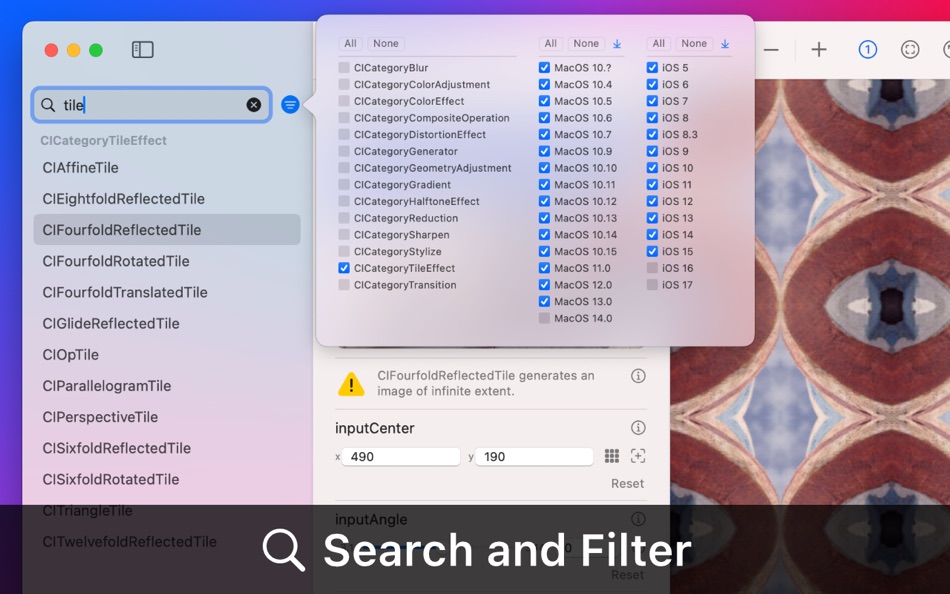The width and height of the screenshot is (950, 594).
Task: Click the search field containing tile
Action: [151, 105]
